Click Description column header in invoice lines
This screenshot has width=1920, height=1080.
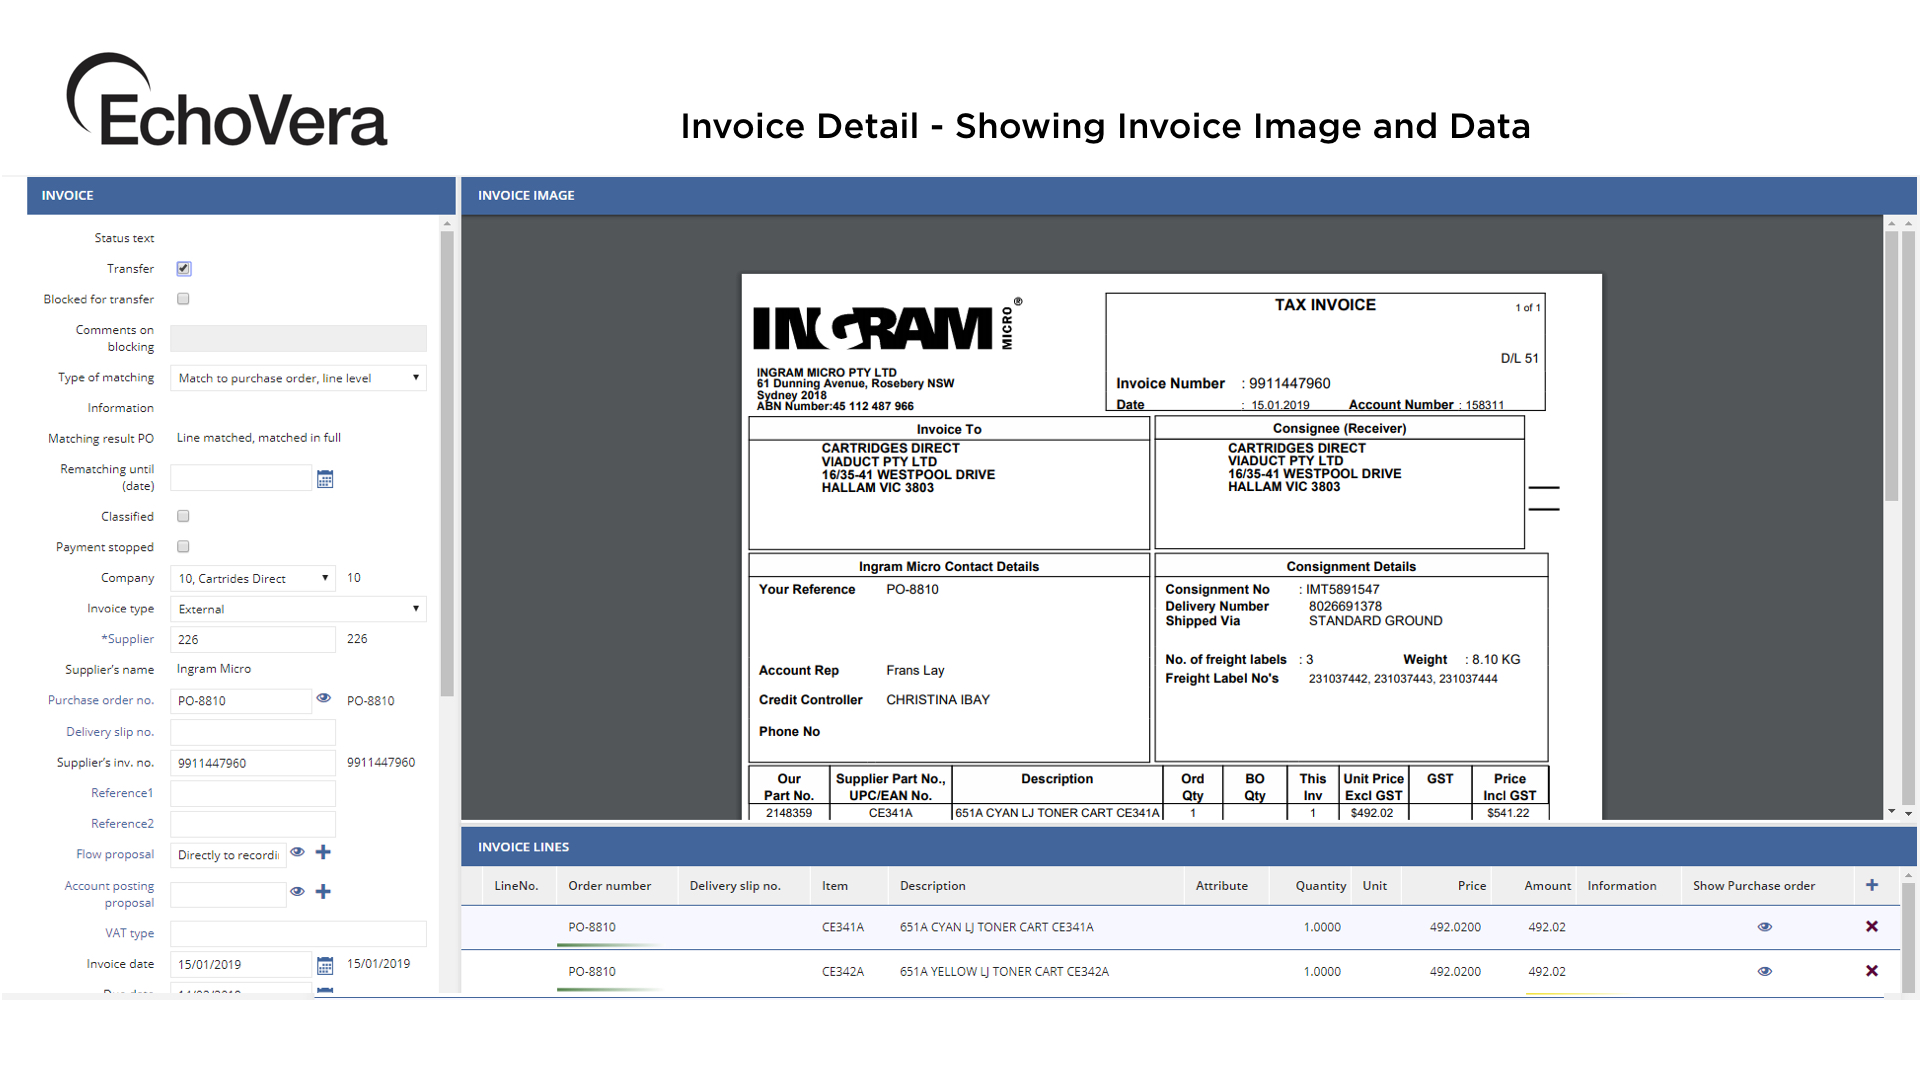pyautogui.click(x=932, y=886)
